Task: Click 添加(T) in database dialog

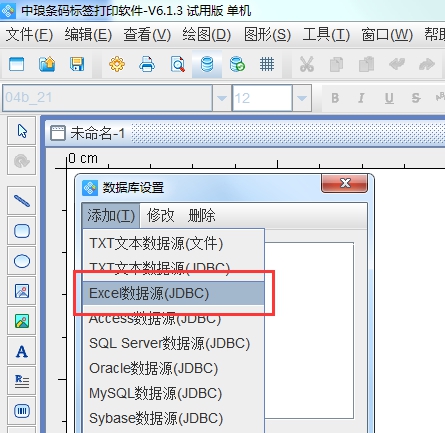Action: point(111,215)
